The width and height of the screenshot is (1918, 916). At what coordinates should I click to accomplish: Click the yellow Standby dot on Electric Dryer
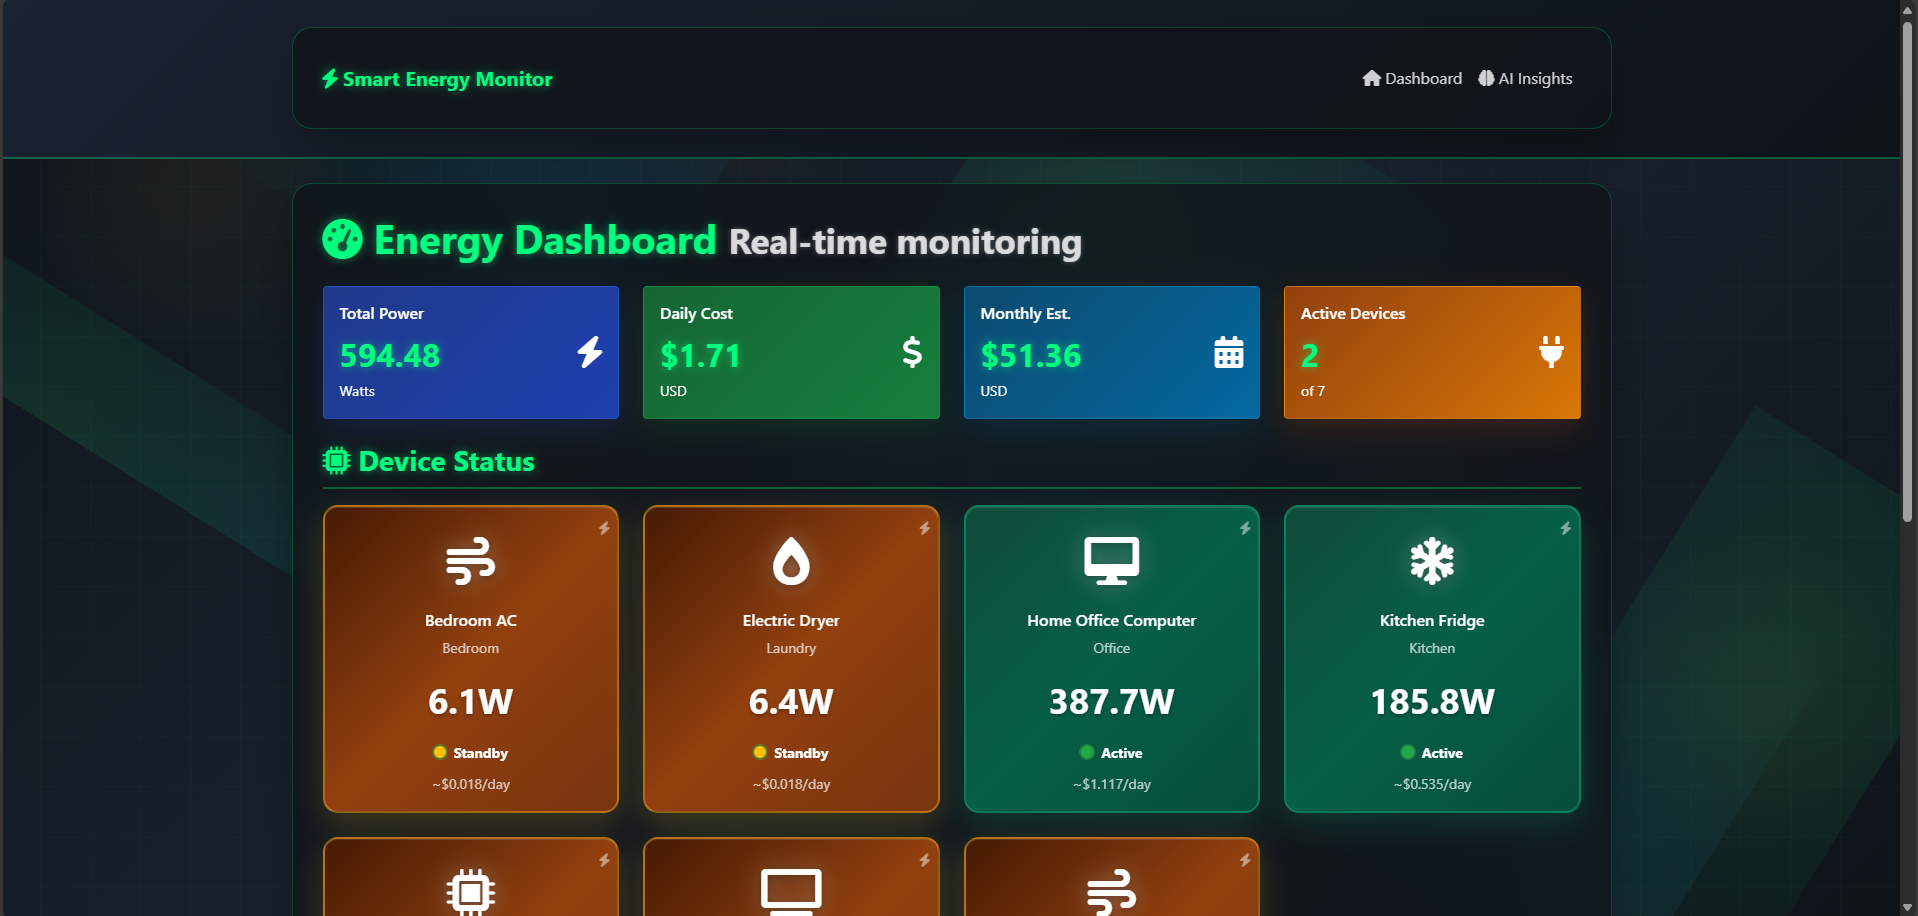760,752
